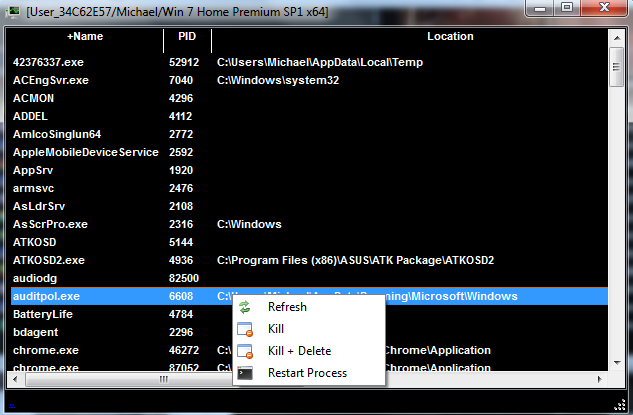This screenshot has width=633, height=415.
Task: Select the BatteryLife process
Action: point(43,314)
